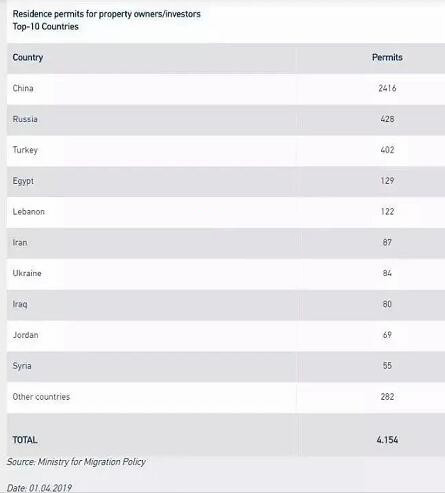Click the Source: Ministry for Migration Policy text
Screen dimensions: 445x493
pos(76,462)
